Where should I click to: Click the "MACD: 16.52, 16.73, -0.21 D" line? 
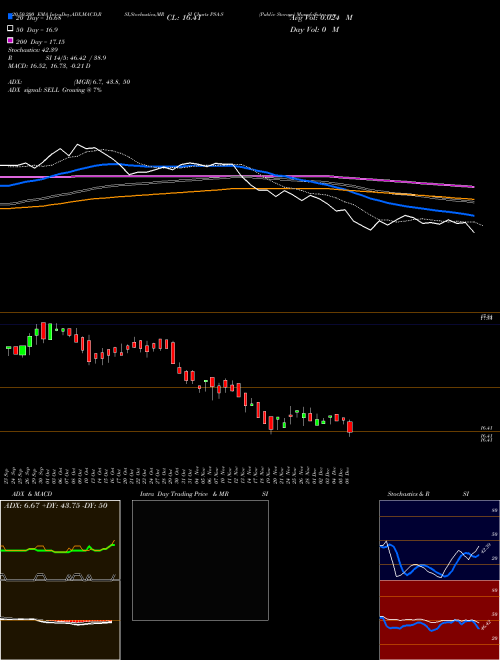tap(49, 66)
